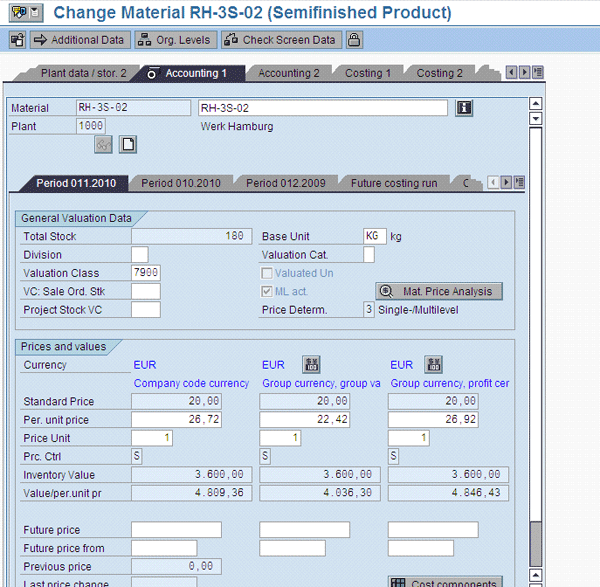Open Mat. Price Analysis
600x587 pixels.
(439, 292)
